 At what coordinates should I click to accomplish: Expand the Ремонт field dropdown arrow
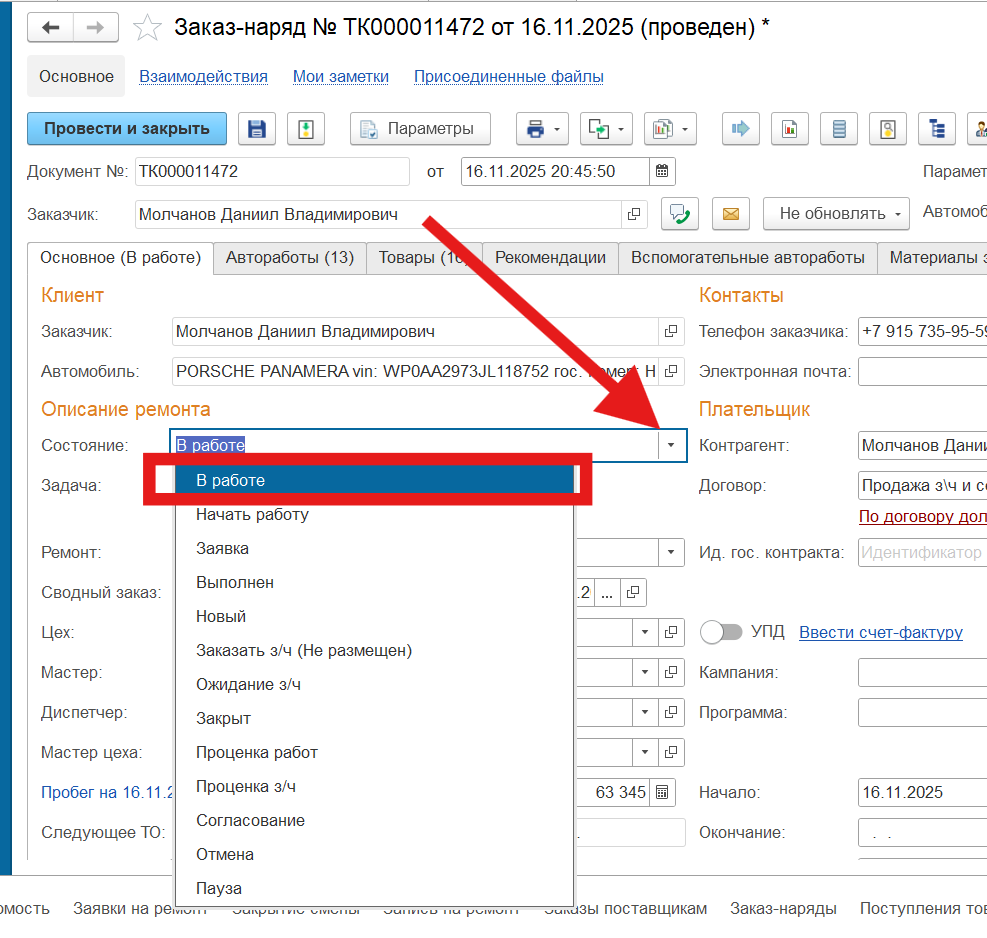tap(670, 552)
